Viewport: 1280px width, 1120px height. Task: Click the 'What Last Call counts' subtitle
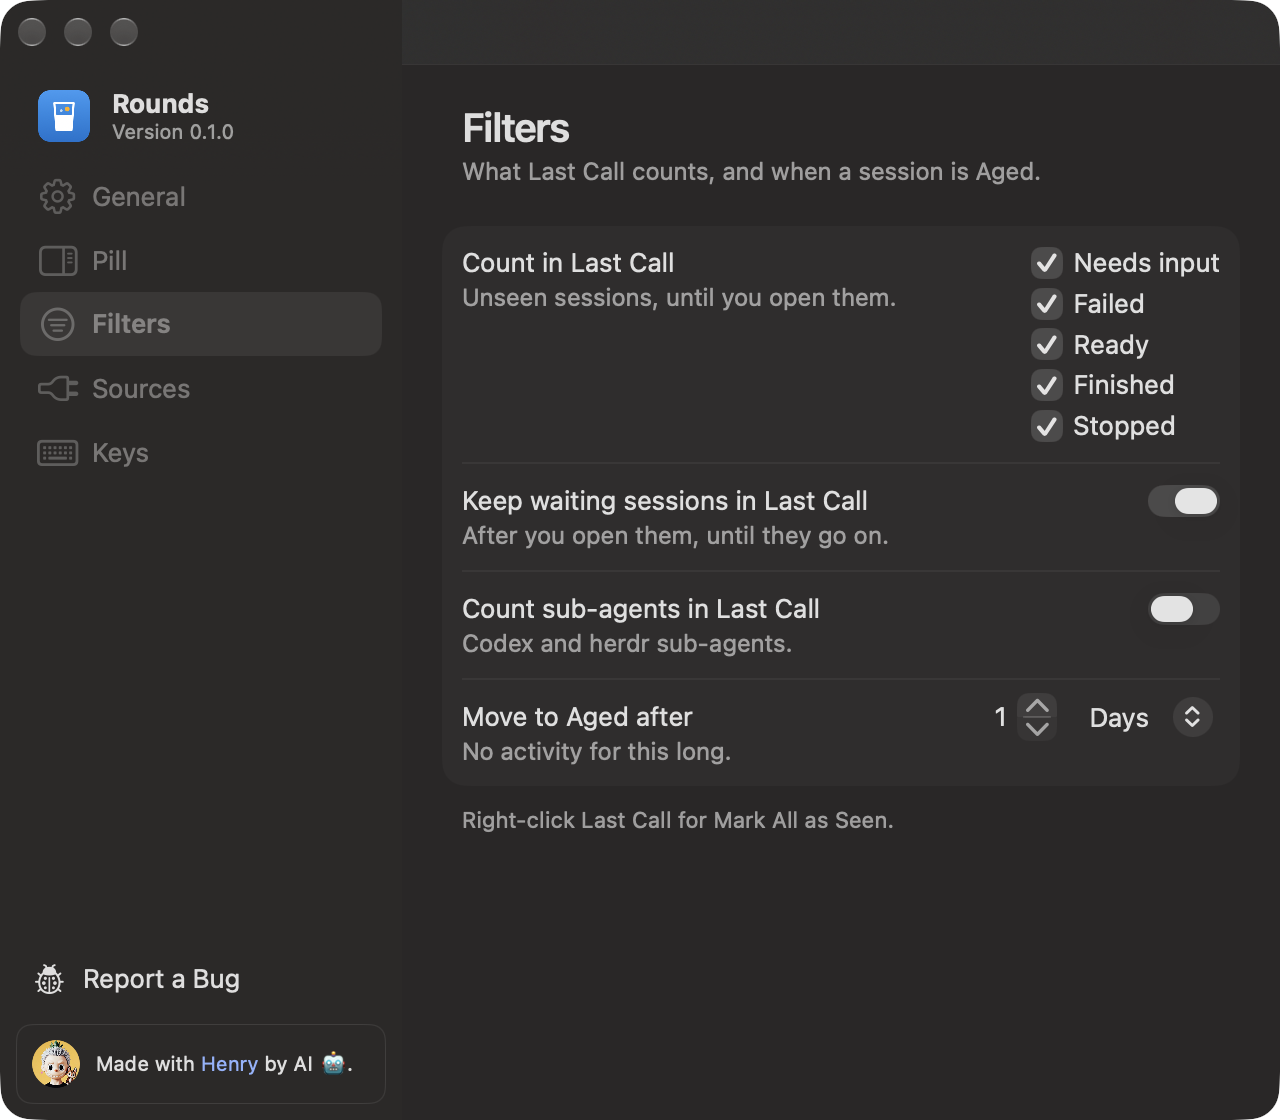[751, 172]
